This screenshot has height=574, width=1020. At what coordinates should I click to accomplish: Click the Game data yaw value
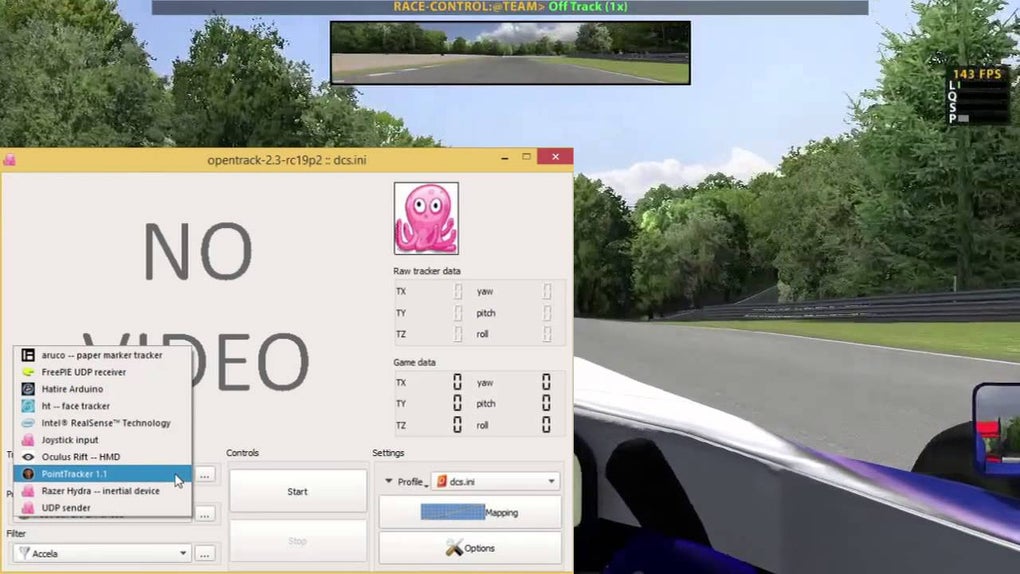pyautogui.click(x=546, y=382)
